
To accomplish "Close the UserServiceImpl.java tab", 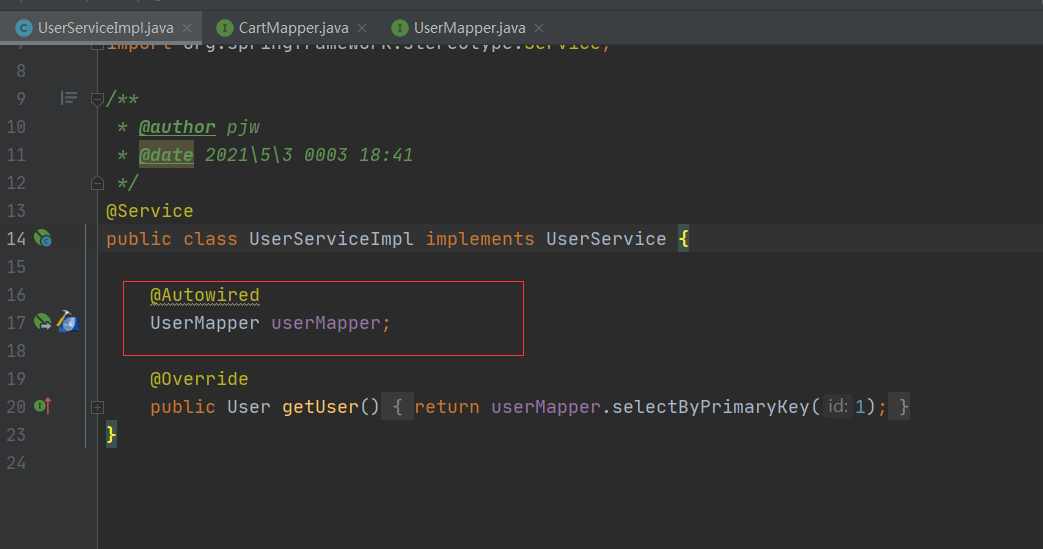I will tap(188, 28).
